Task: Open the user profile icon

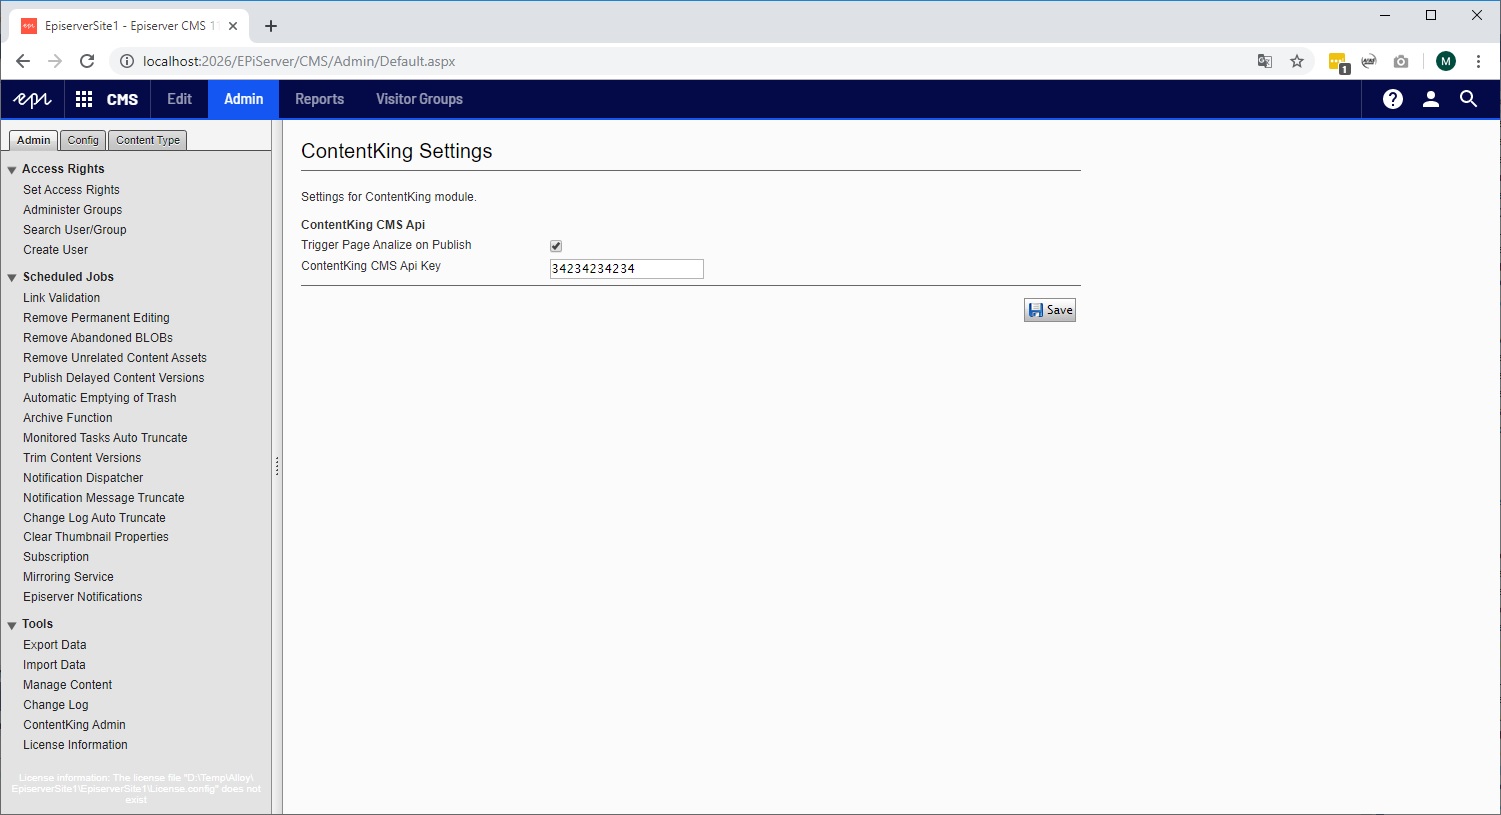Action: point(1431,99)
